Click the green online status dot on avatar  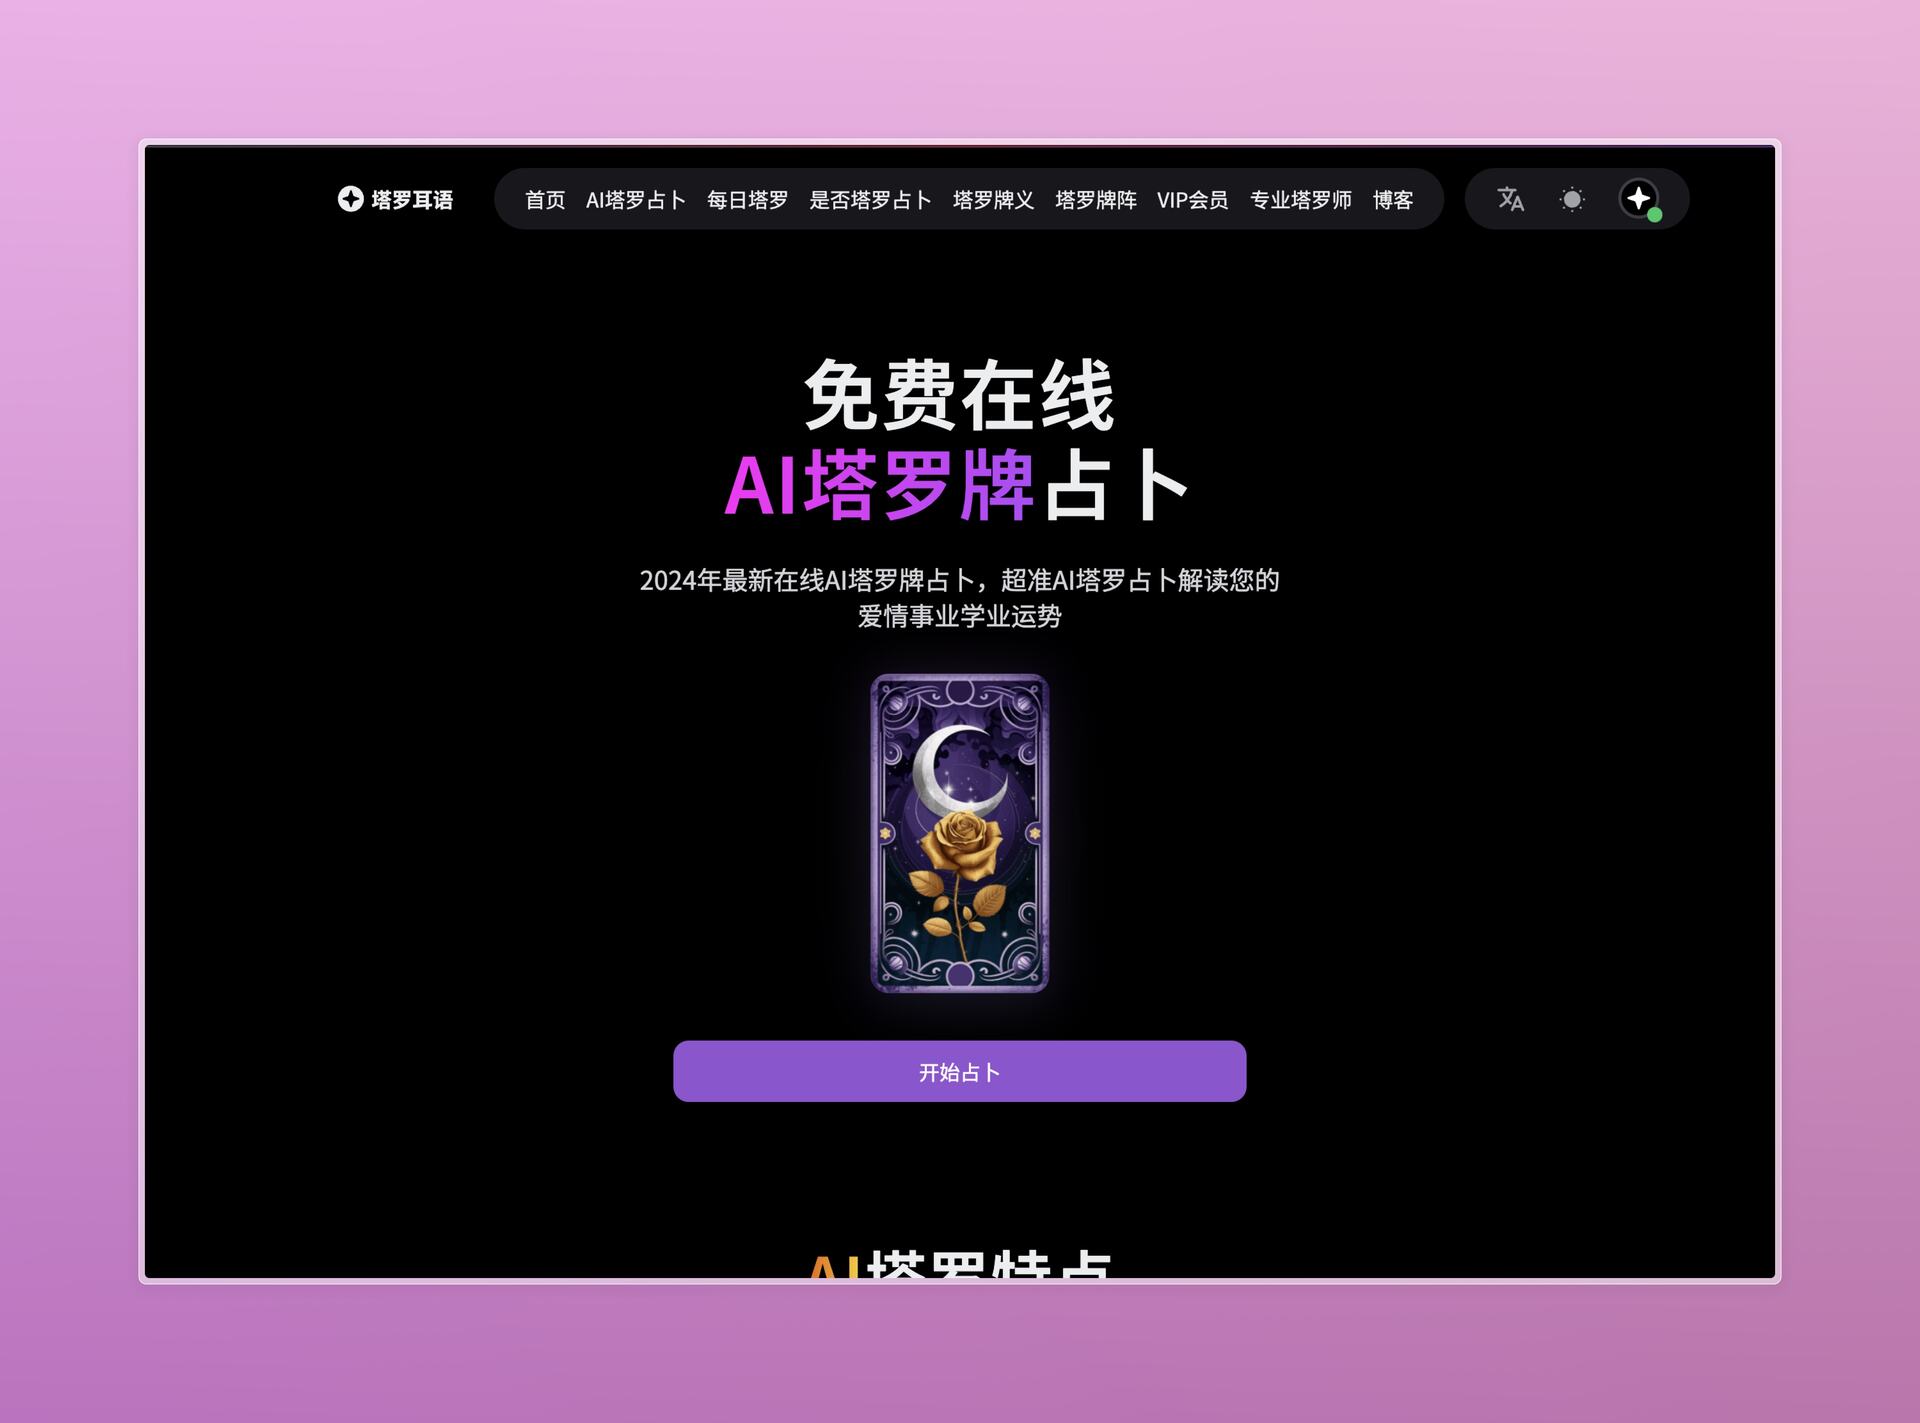[1655, 215]
